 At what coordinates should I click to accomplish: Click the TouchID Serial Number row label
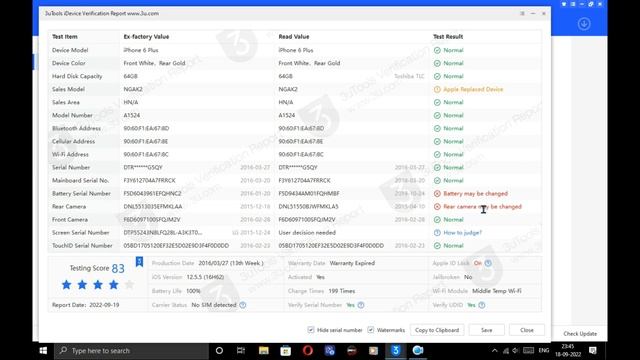(x=82, y=246)
